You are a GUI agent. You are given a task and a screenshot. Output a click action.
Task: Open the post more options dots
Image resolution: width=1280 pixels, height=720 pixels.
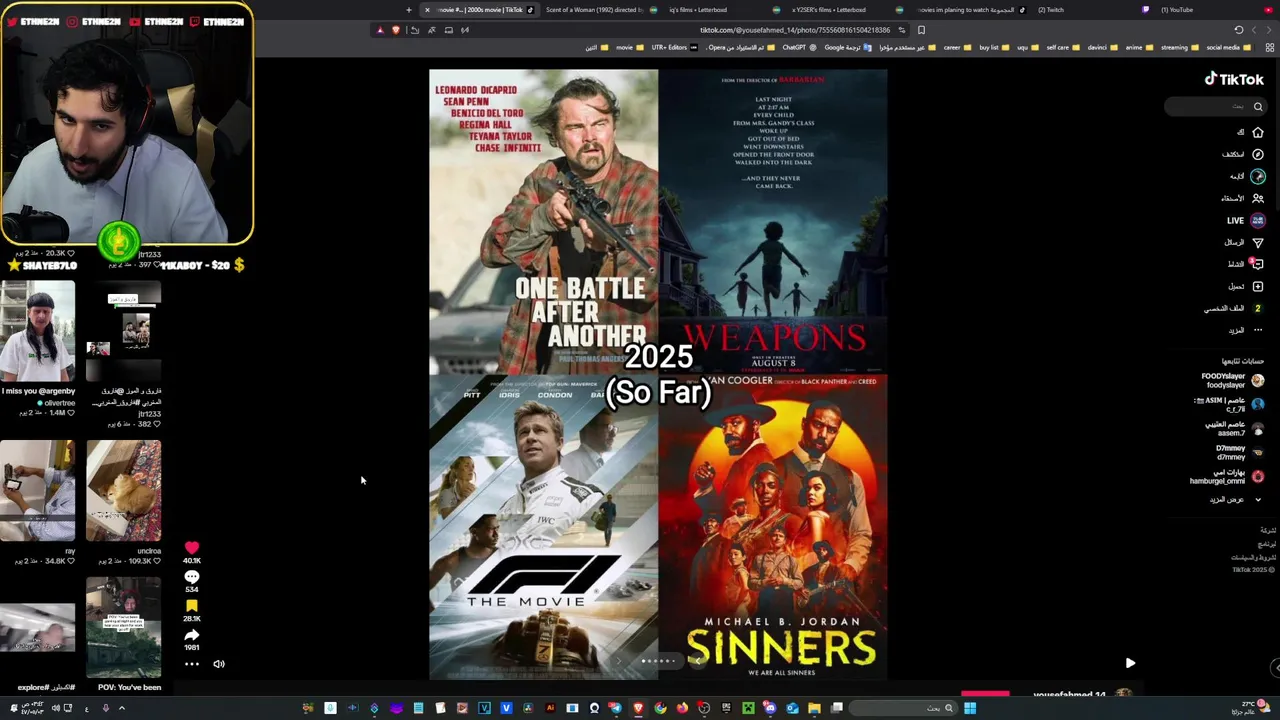192,664
